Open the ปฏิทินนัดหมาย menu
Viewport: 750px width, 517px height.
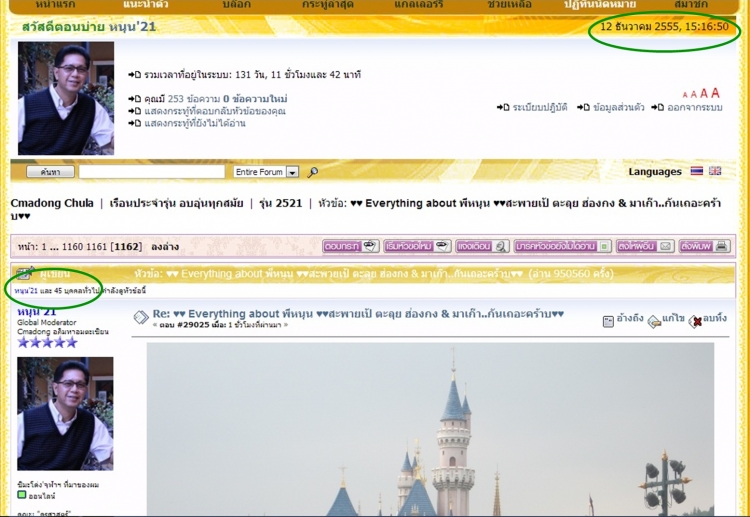[x=600, y=5]
